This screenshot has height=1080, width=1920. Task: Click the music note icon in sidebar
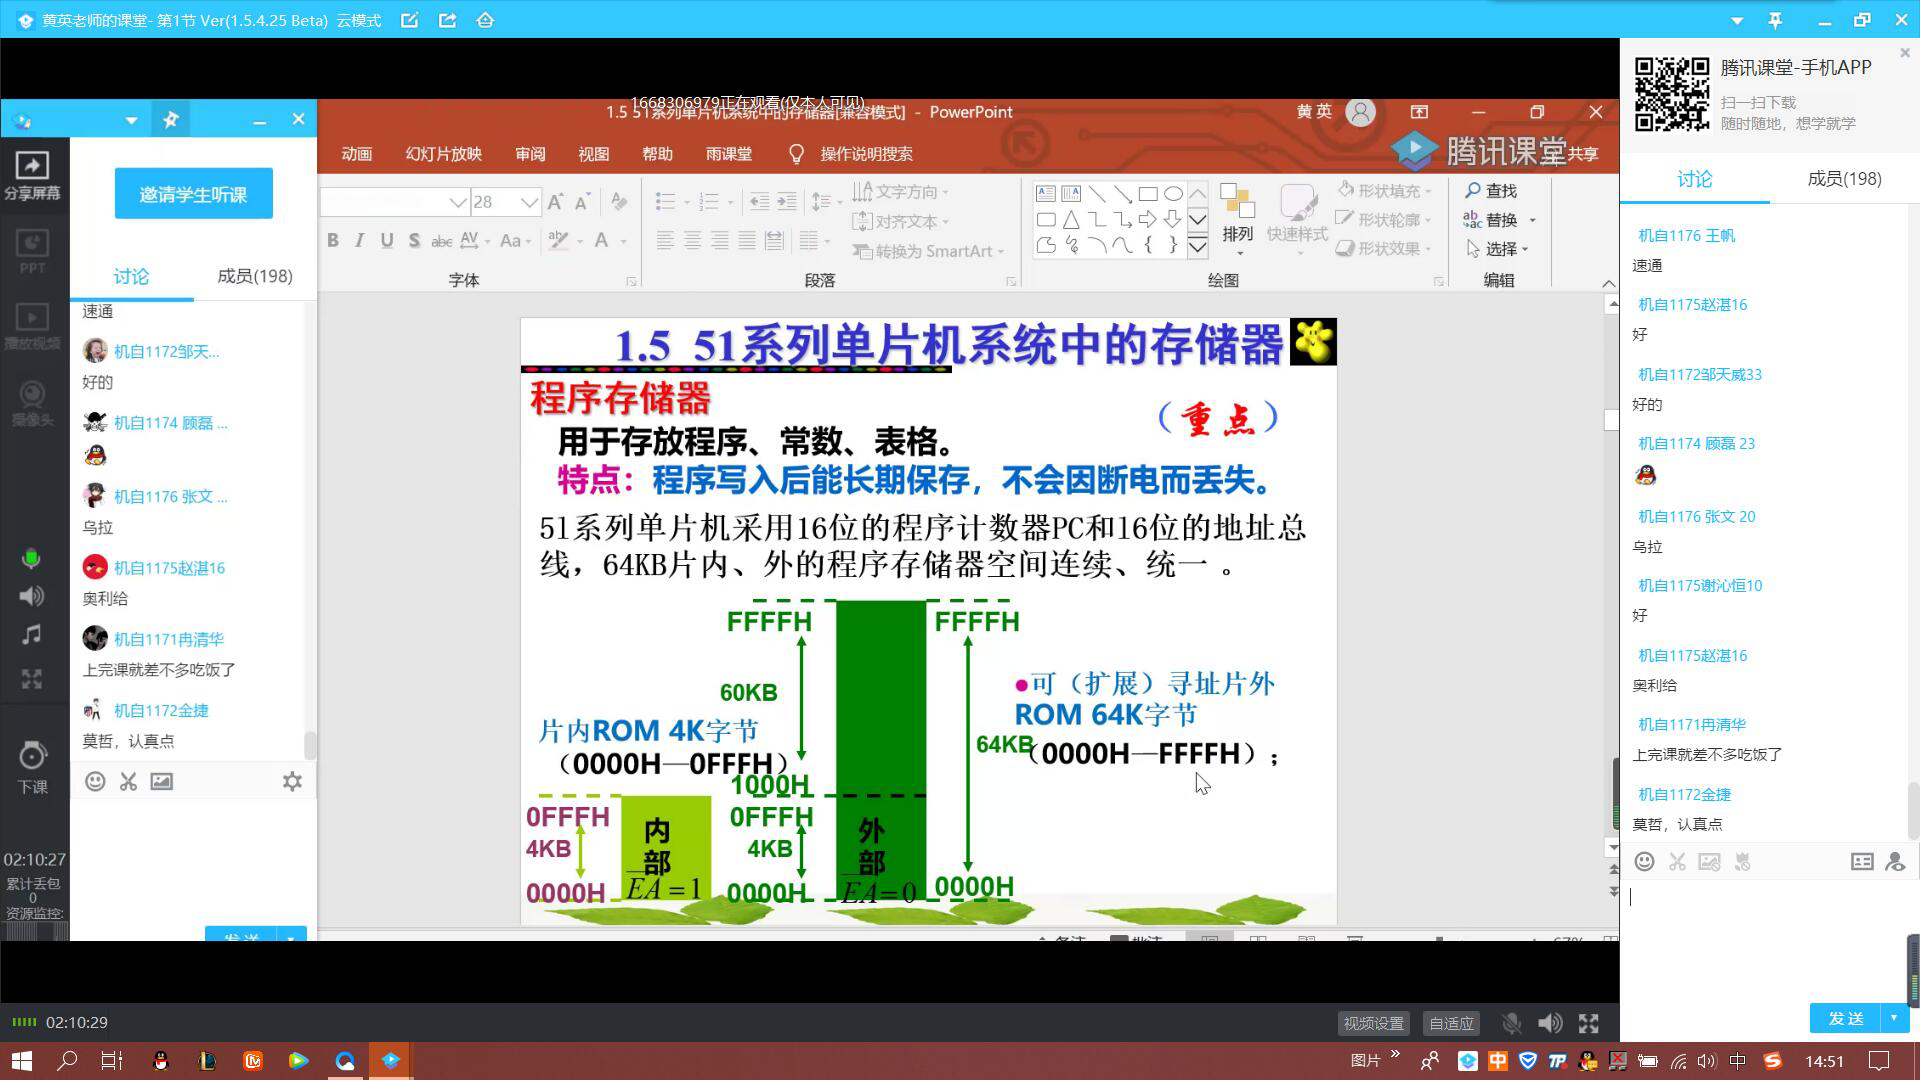point(31,635)
